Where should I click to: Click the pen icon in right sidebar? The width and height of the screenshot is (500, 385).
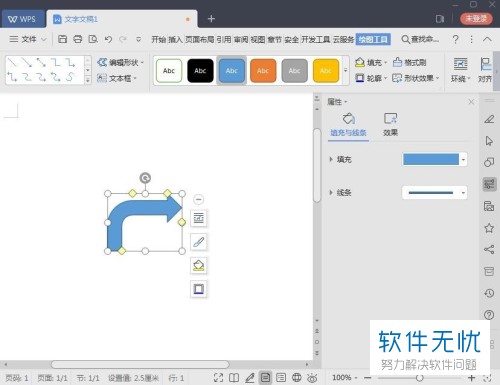point(489,119)
